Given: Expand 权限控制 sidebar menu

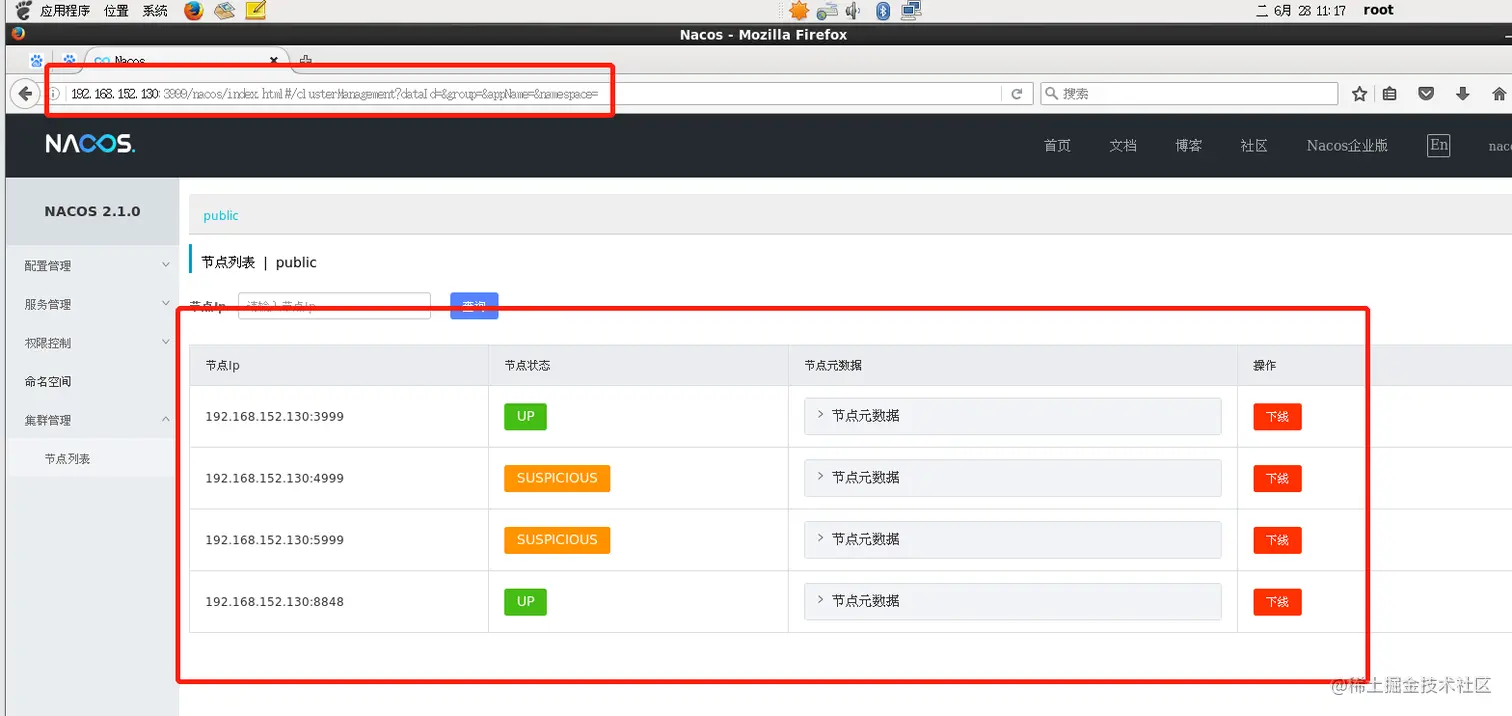Looking at the screenshot, I should tap(92, 343).
